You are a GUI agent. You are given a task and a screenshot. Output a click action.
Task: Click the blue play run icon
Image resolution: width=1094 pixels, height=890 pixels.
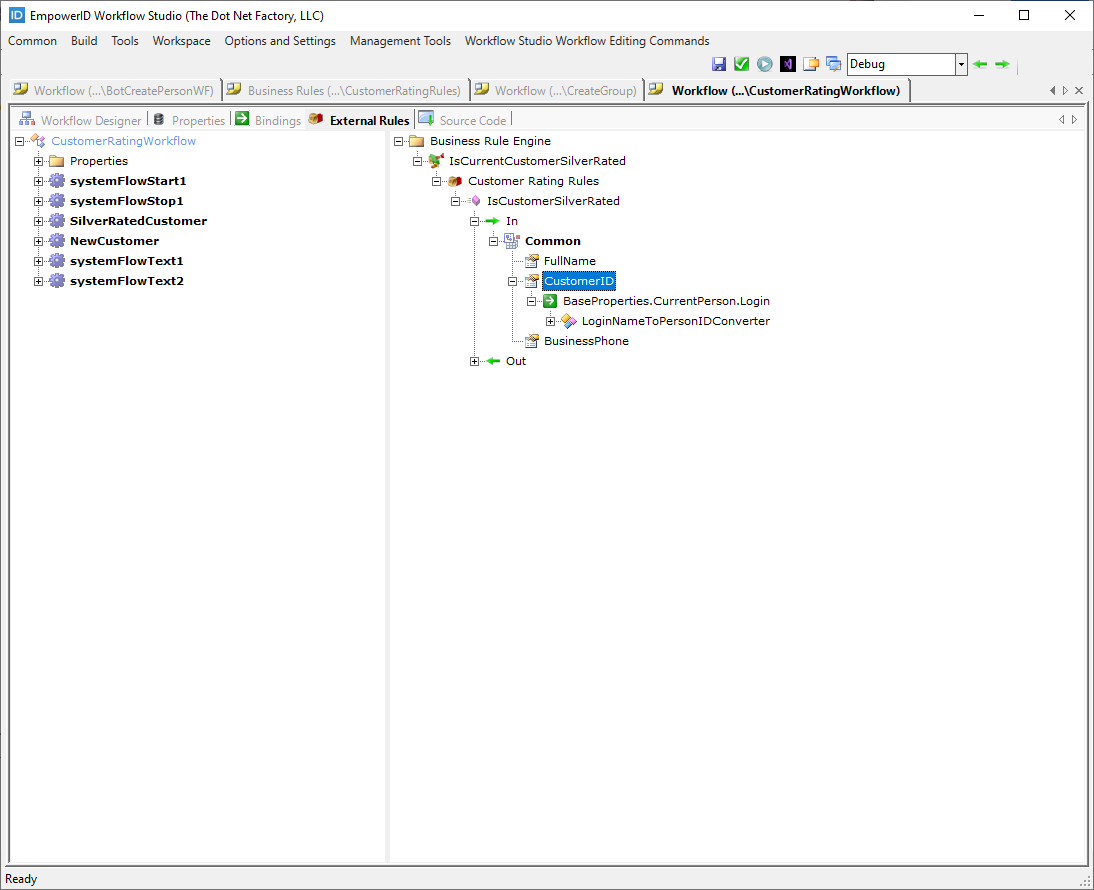coord(765,64)
